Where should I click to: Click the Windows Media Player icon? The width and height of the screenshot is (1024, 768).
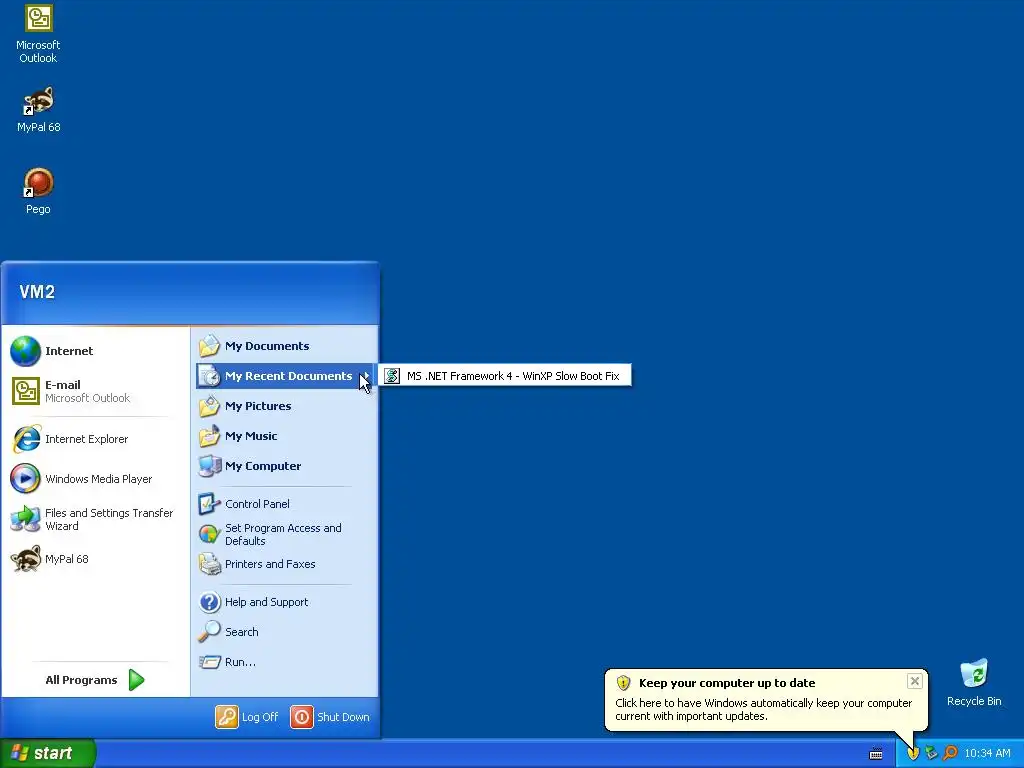25,479
